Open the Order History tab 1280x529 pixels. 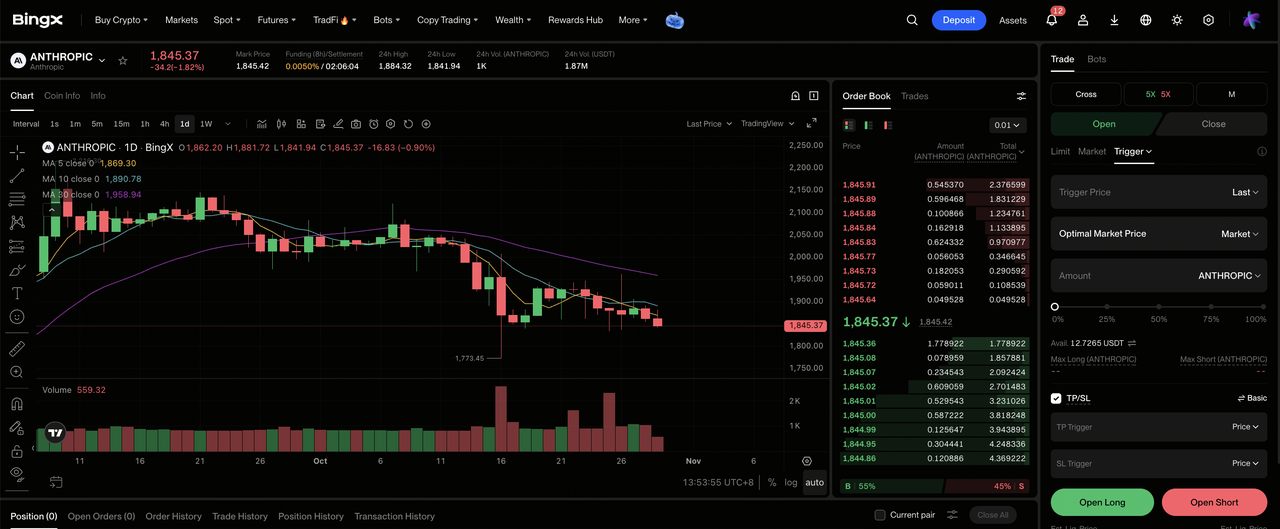(173, 516)
